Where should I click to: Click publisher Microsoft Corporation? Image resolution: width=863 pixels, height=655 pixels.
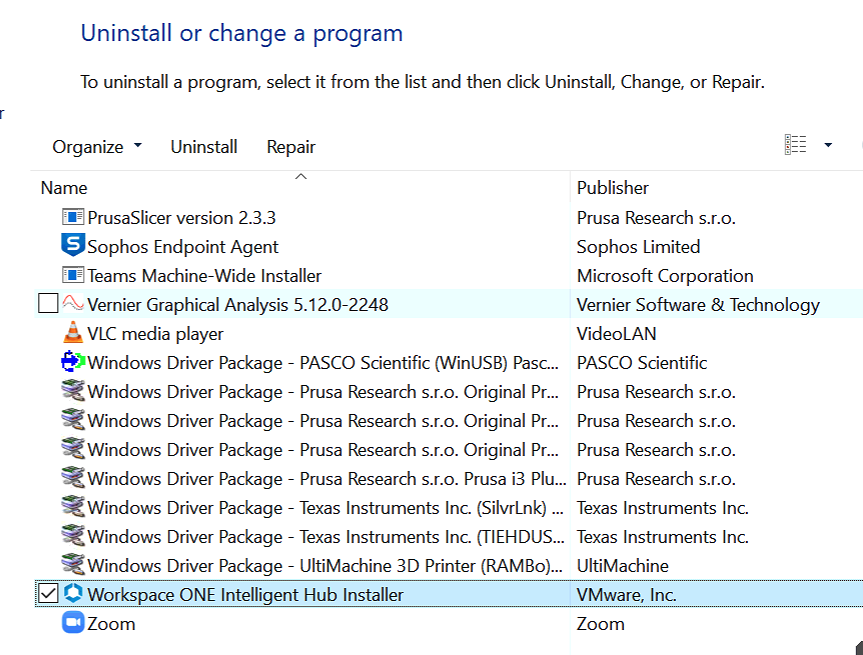click(x=665, y=275)
